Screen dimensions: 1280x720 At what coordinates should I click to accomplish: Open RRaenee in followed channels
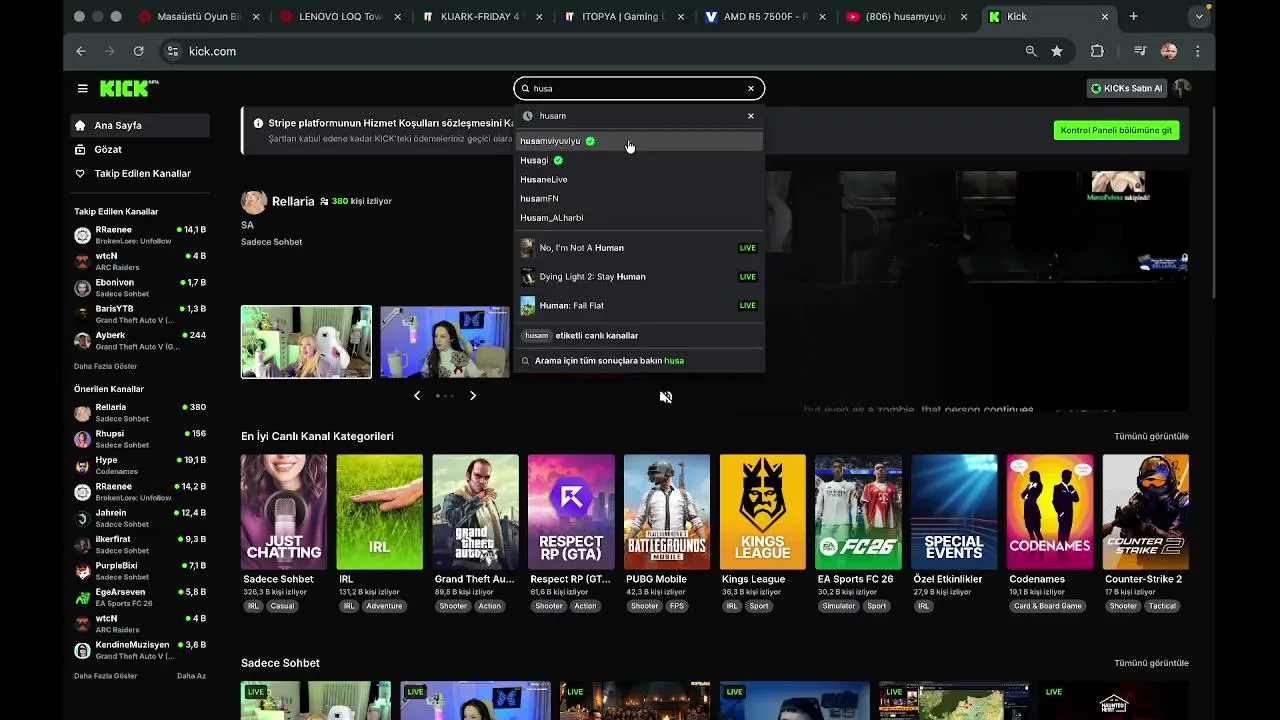pyautogui.click(x=140, y=235)
